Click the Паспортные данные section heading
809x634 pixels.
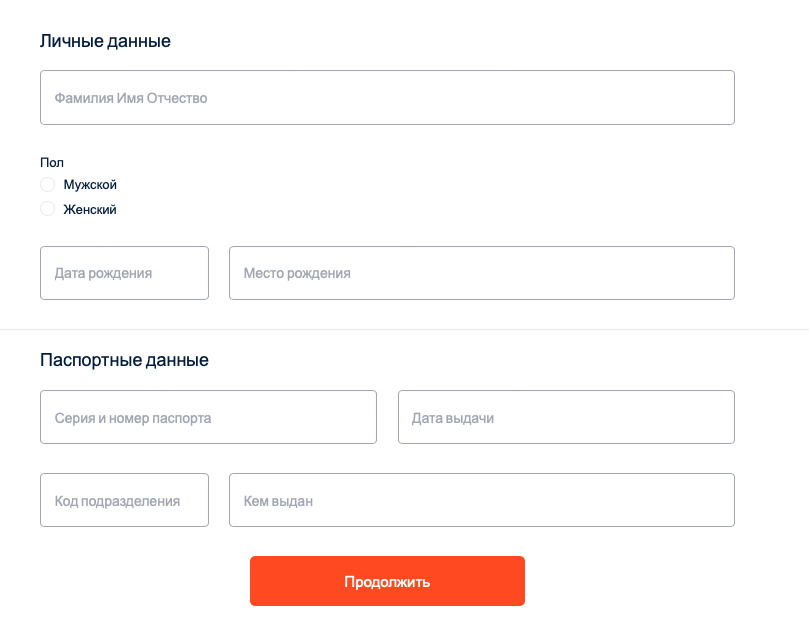124,360
